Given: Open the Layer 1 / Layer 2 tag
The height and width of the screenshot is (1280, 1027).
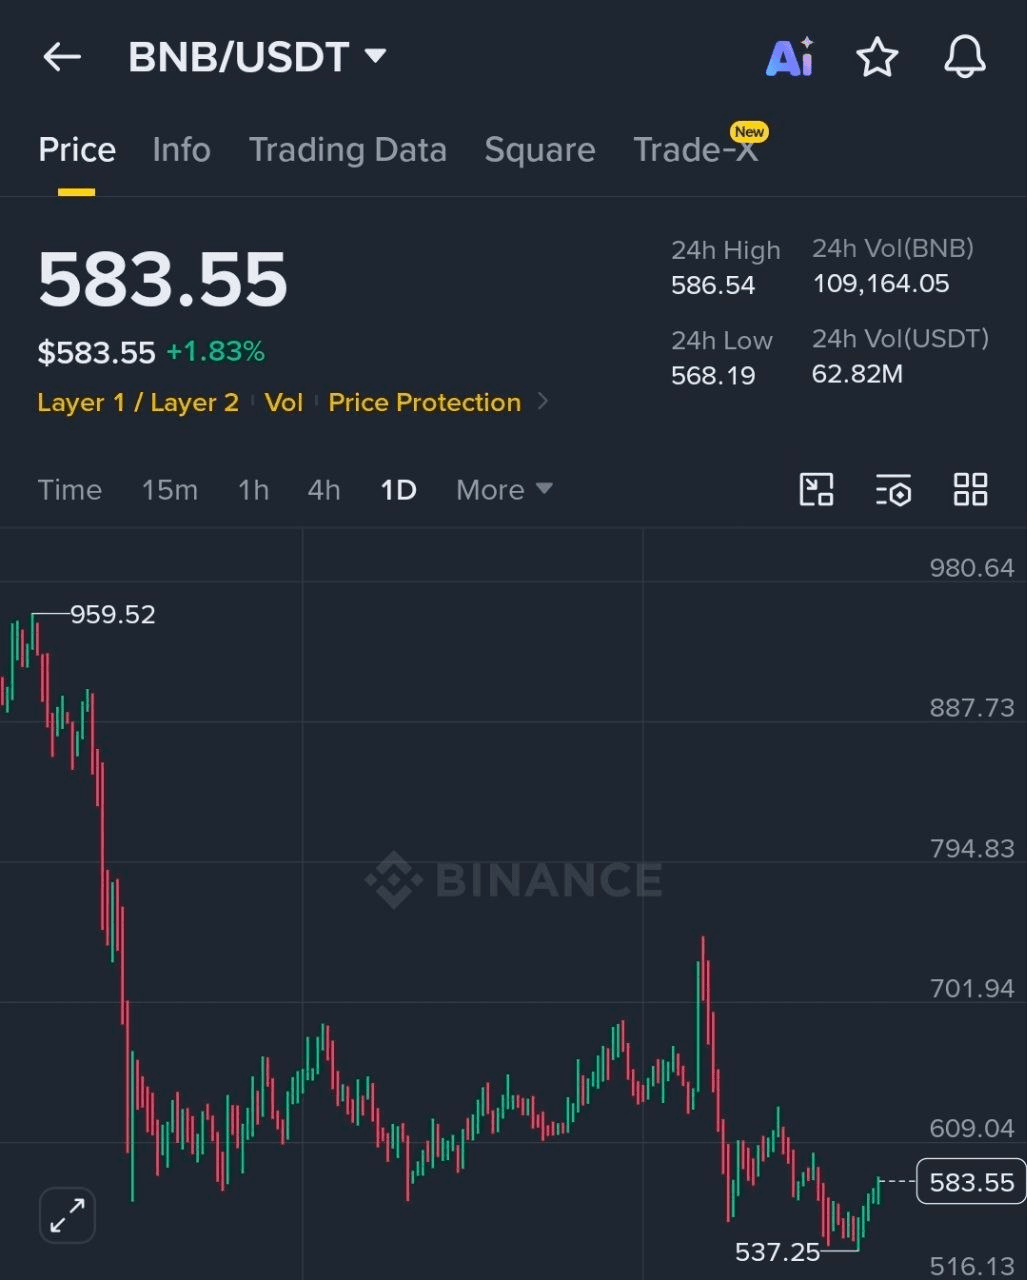Looking at the screenshot, I should [138, 402].
